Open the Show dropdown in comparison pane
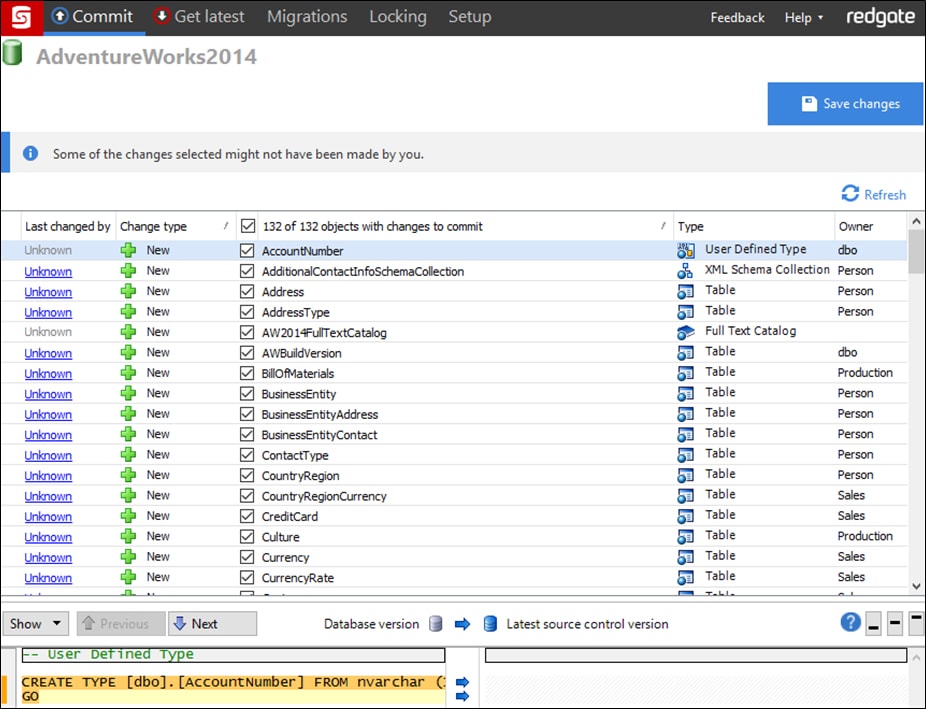The image size is (926, 709). (x=36, y=624)
